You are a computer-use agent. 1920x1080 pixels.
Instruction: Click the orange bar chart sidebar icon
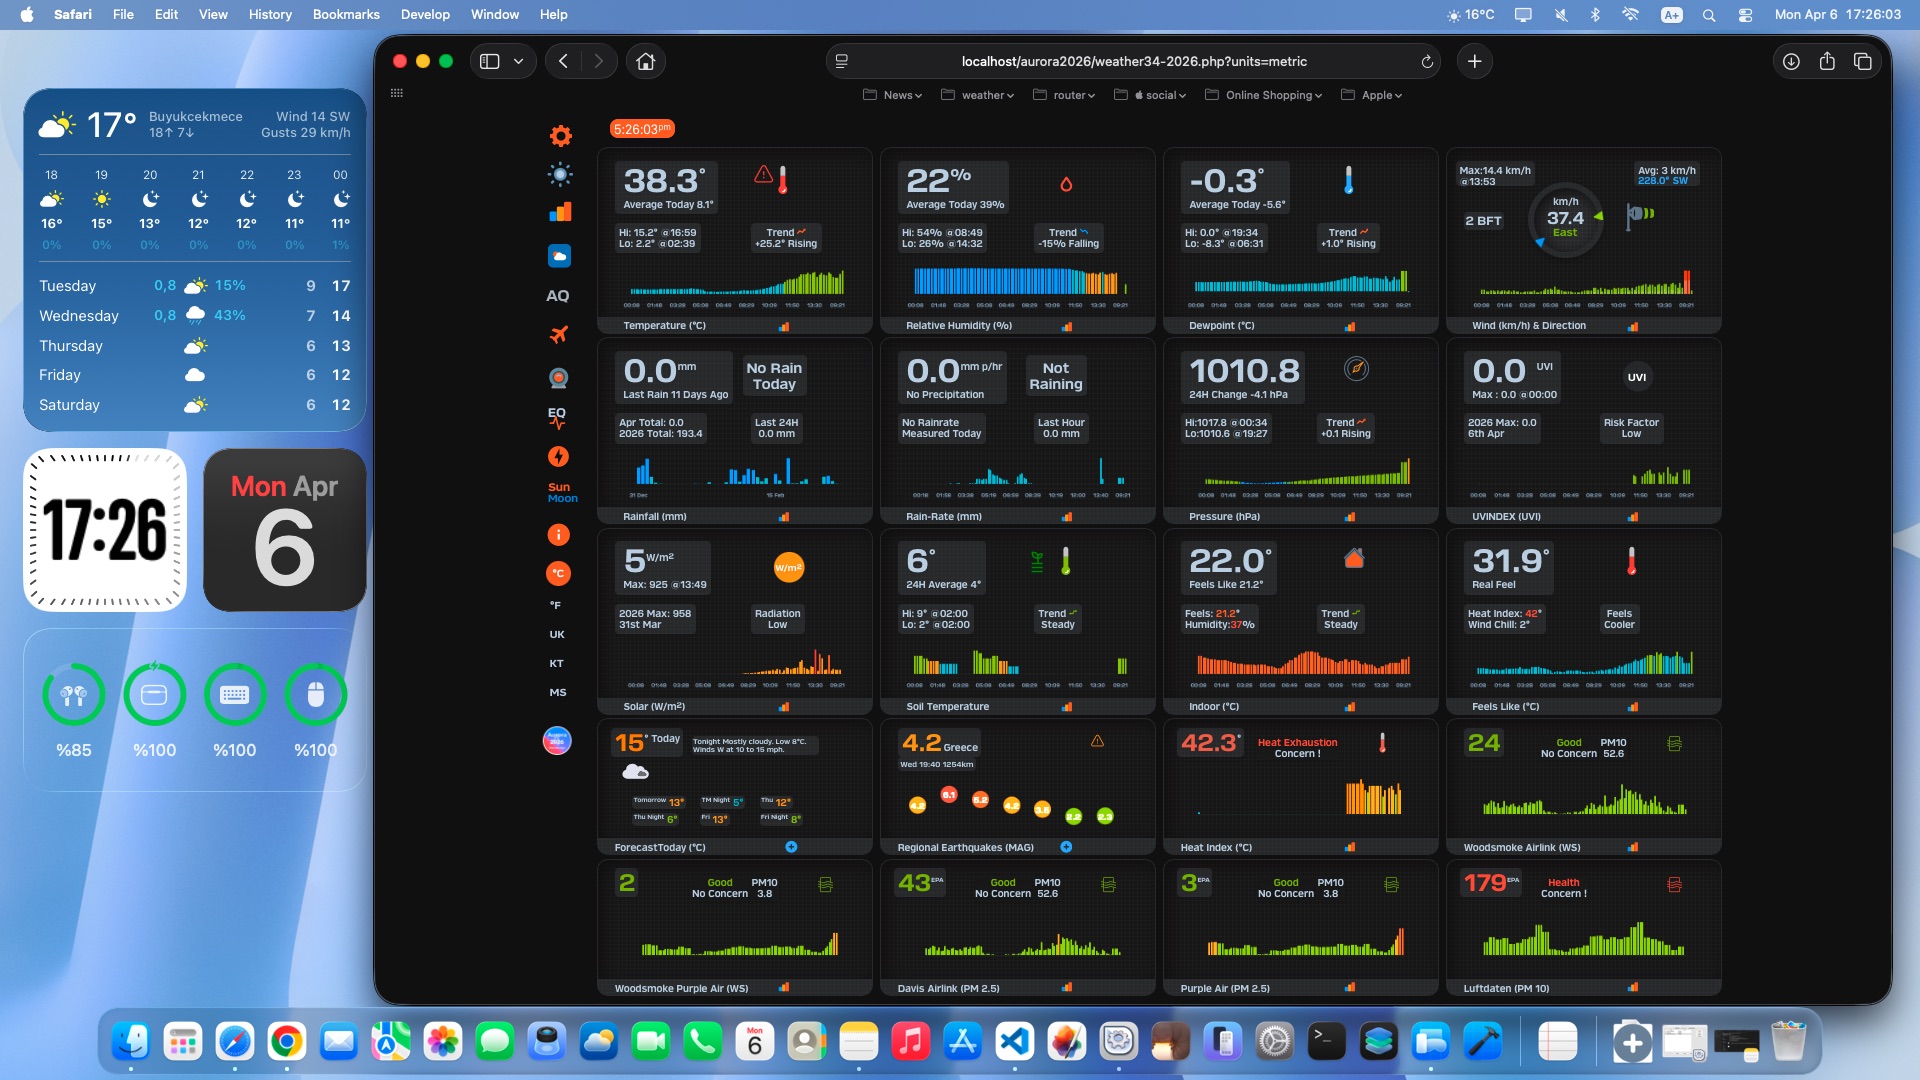pos(559,212)
